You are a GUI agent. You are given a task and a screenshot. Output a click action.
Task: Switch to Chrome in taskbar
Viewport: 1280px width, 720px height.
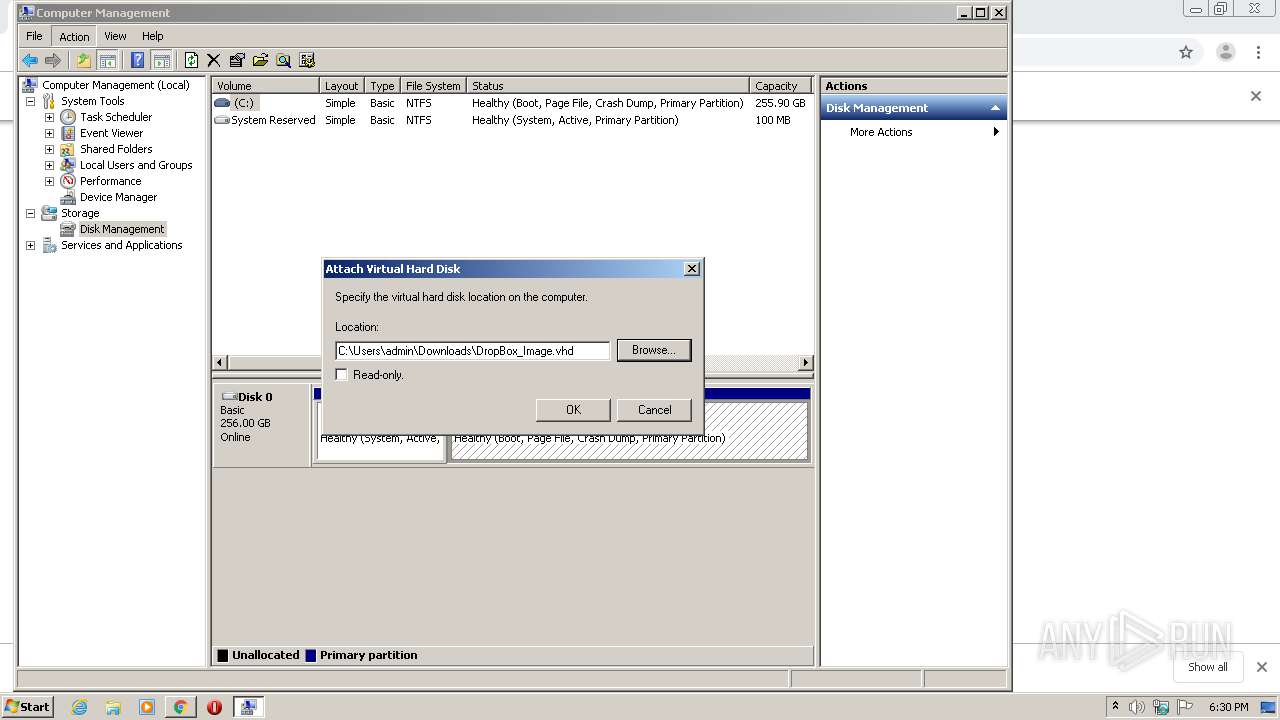[180, 707]
